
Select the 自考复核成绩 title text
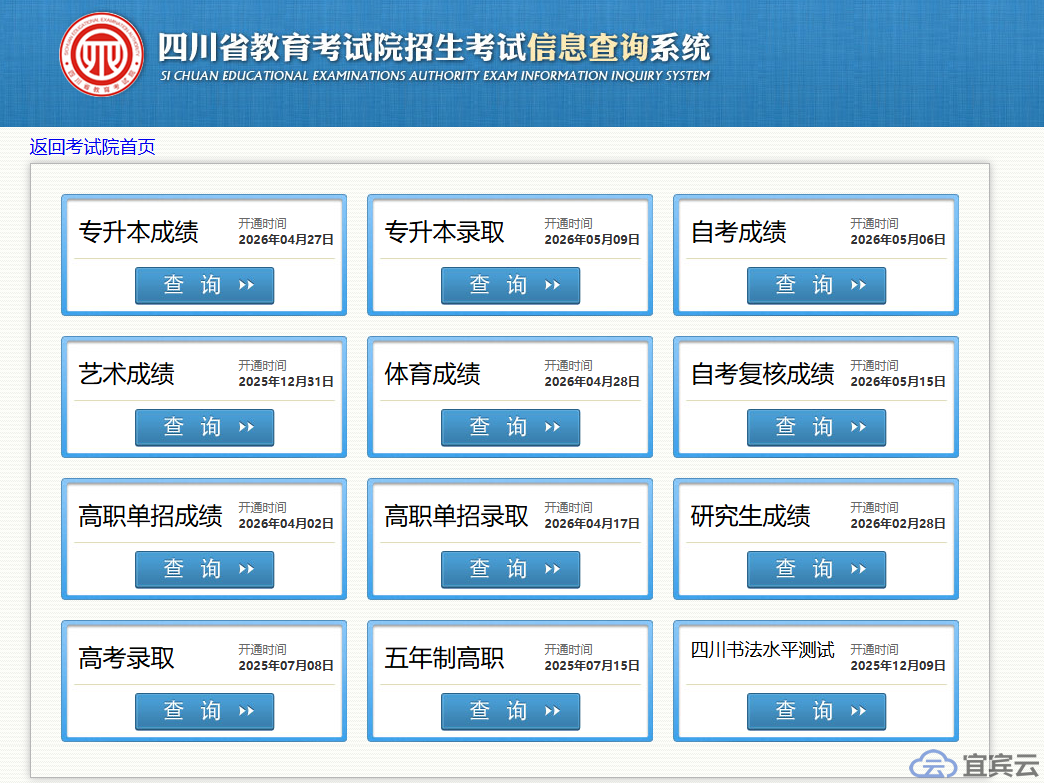tap(762, 374)
